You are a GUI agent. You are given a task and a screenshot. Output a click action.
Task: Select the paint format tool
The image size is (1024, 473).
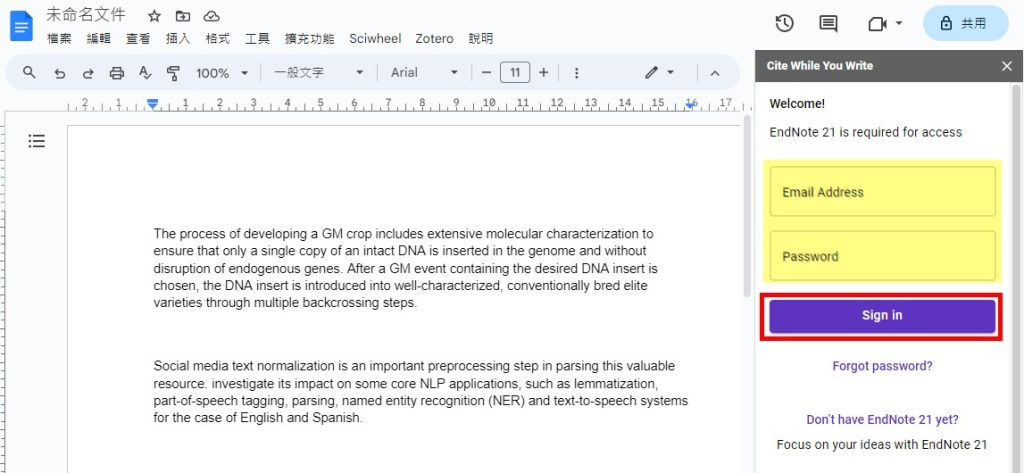173,73
